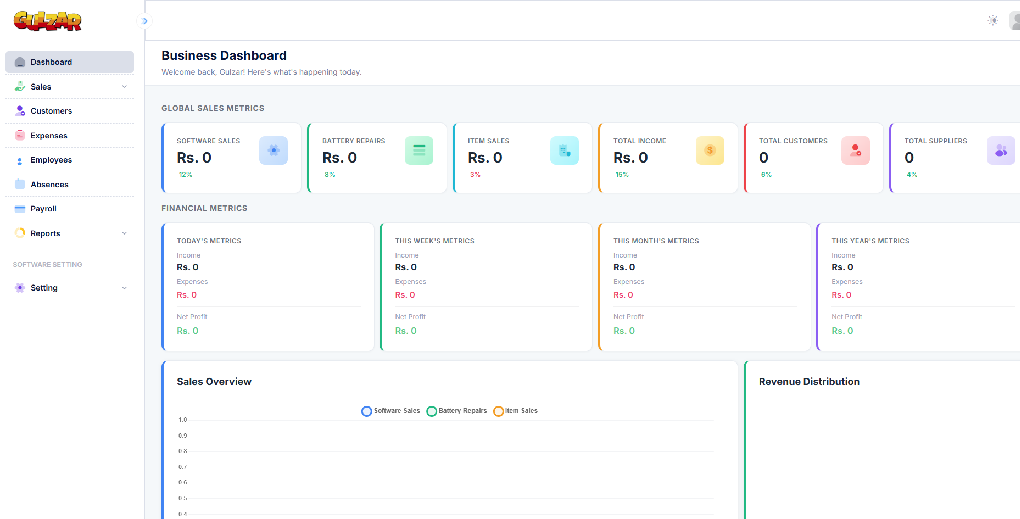1020x519 pixels.
Task: Toggle Battery Repairs series in chart legend
Action: tap(456, 411)
